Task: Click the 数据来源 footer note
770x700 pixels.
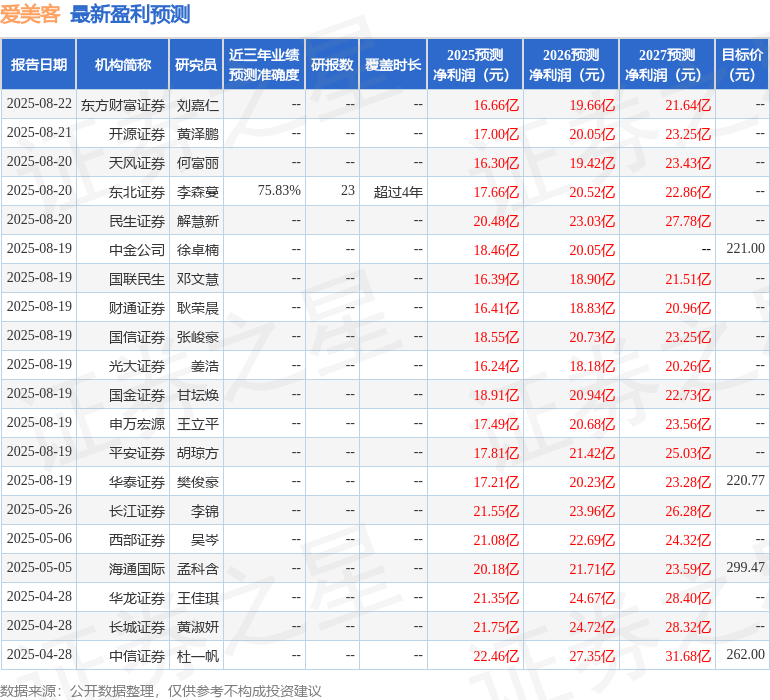Action: (x=160, y=690)
